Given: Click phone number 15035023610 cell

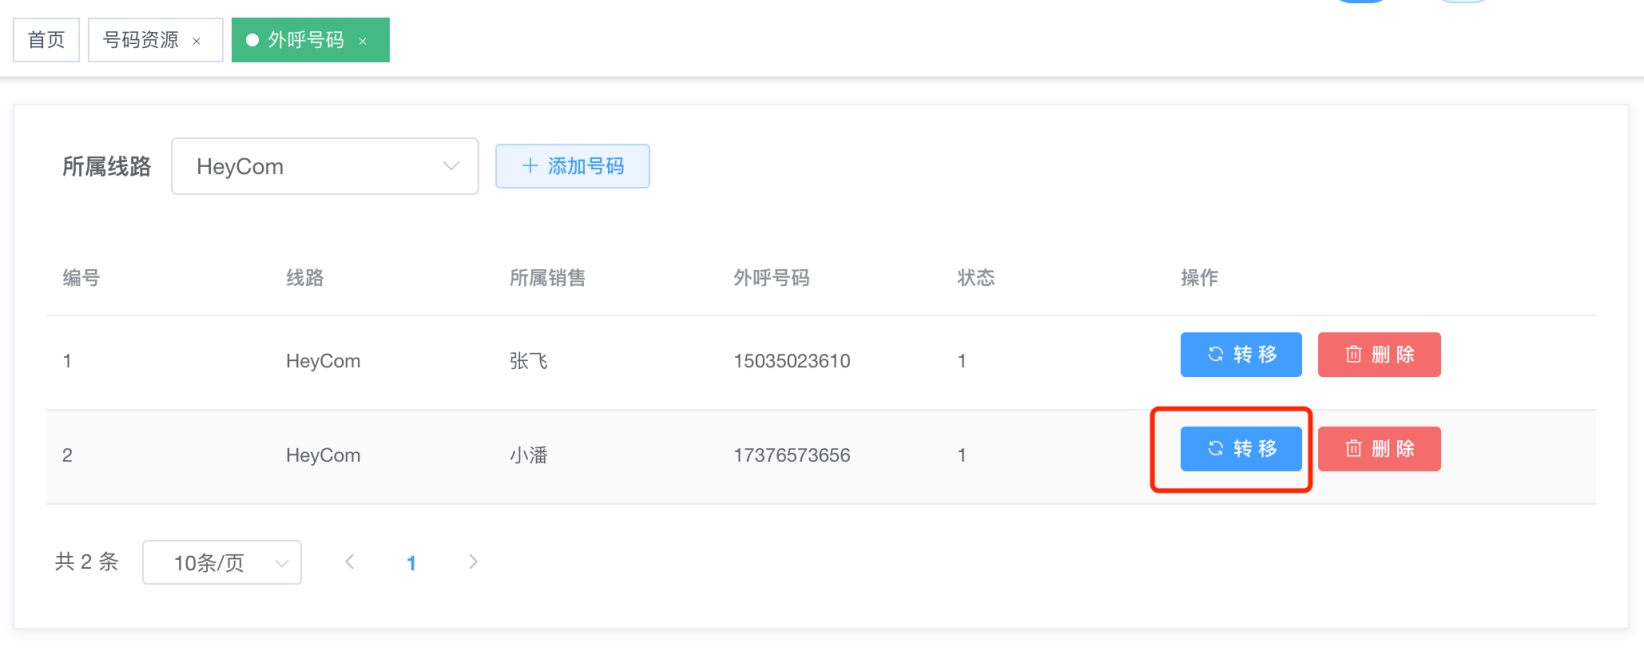Looking at the screenshot, I should (x=791, y=361).
